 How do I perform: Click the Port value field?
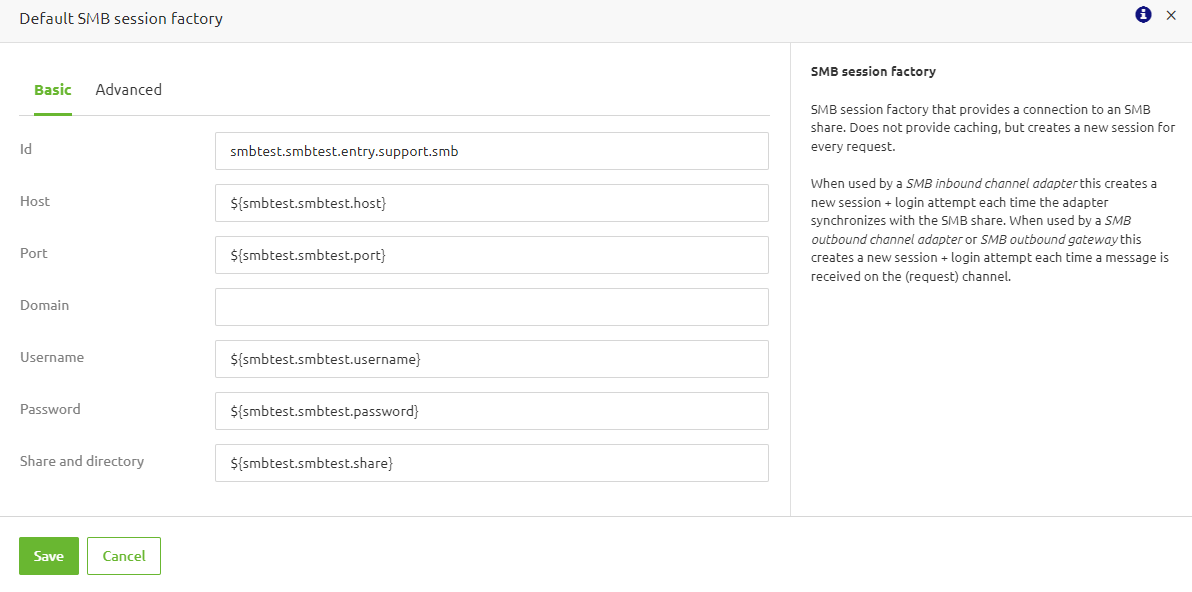(491, 254)
